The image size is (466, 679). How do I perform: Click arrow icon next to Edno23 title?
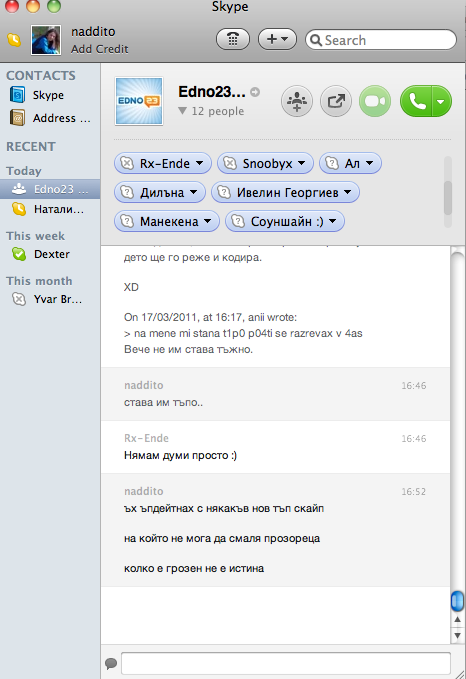click(255, 92)
